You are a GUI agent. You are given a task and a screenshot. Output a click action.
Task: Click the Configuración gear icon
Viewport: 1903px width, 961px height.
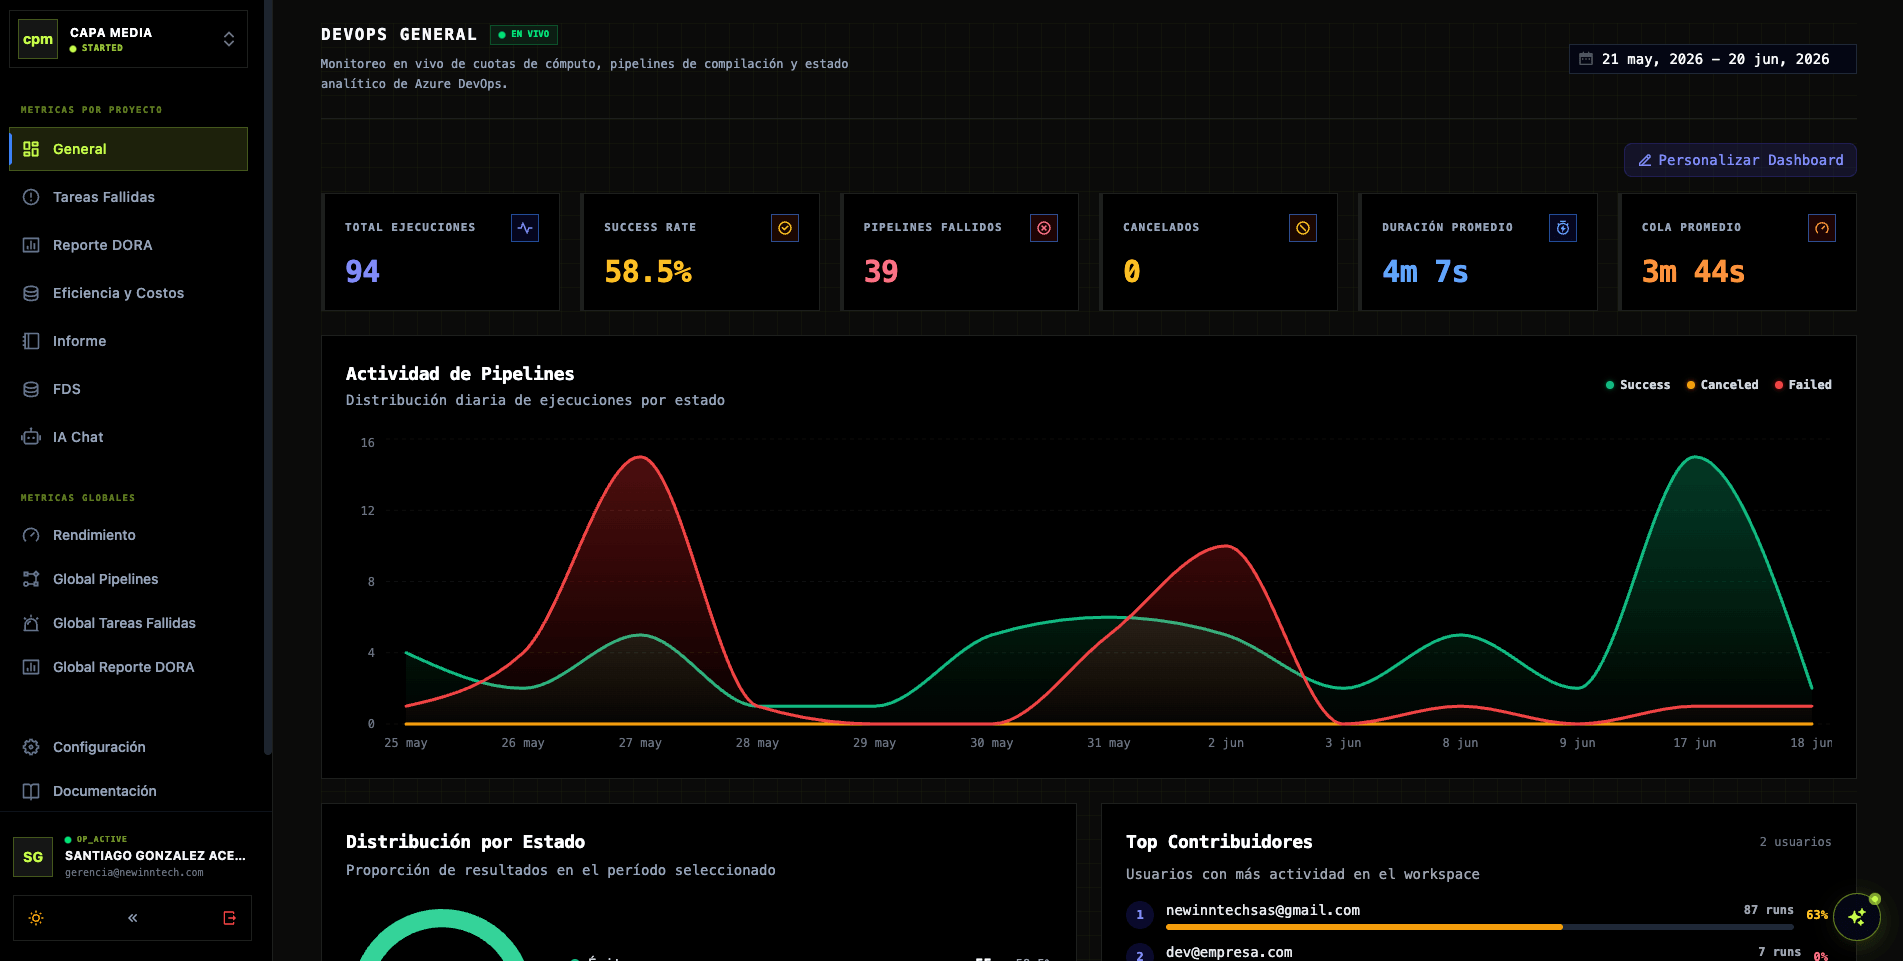[31, 747]
